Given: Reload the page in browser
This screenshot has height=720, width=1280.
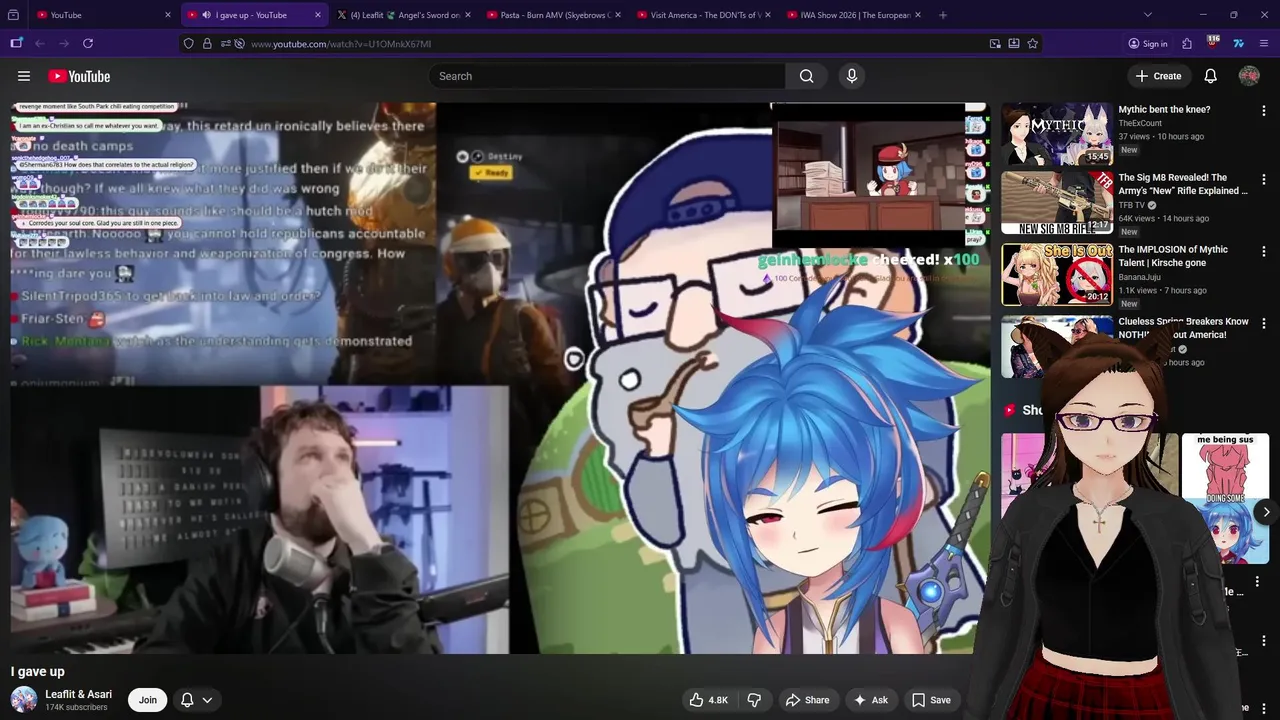Looking at the screenshot, I should point(88,44).
